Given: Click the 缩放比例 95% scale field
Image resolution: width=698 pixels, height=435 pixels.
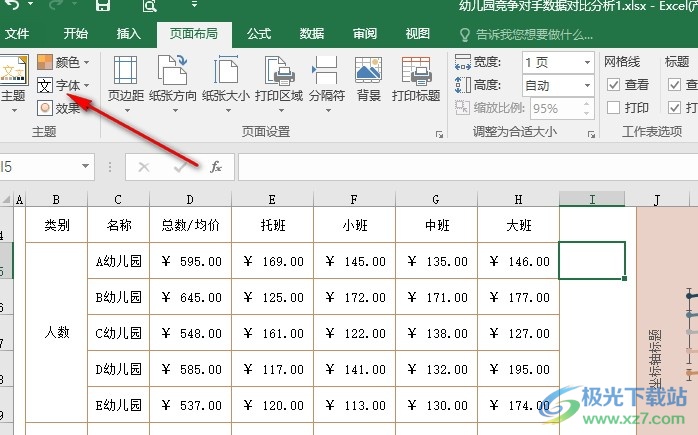Looking at the screenshot, I should pyautogui.click(x=555, y=108).
